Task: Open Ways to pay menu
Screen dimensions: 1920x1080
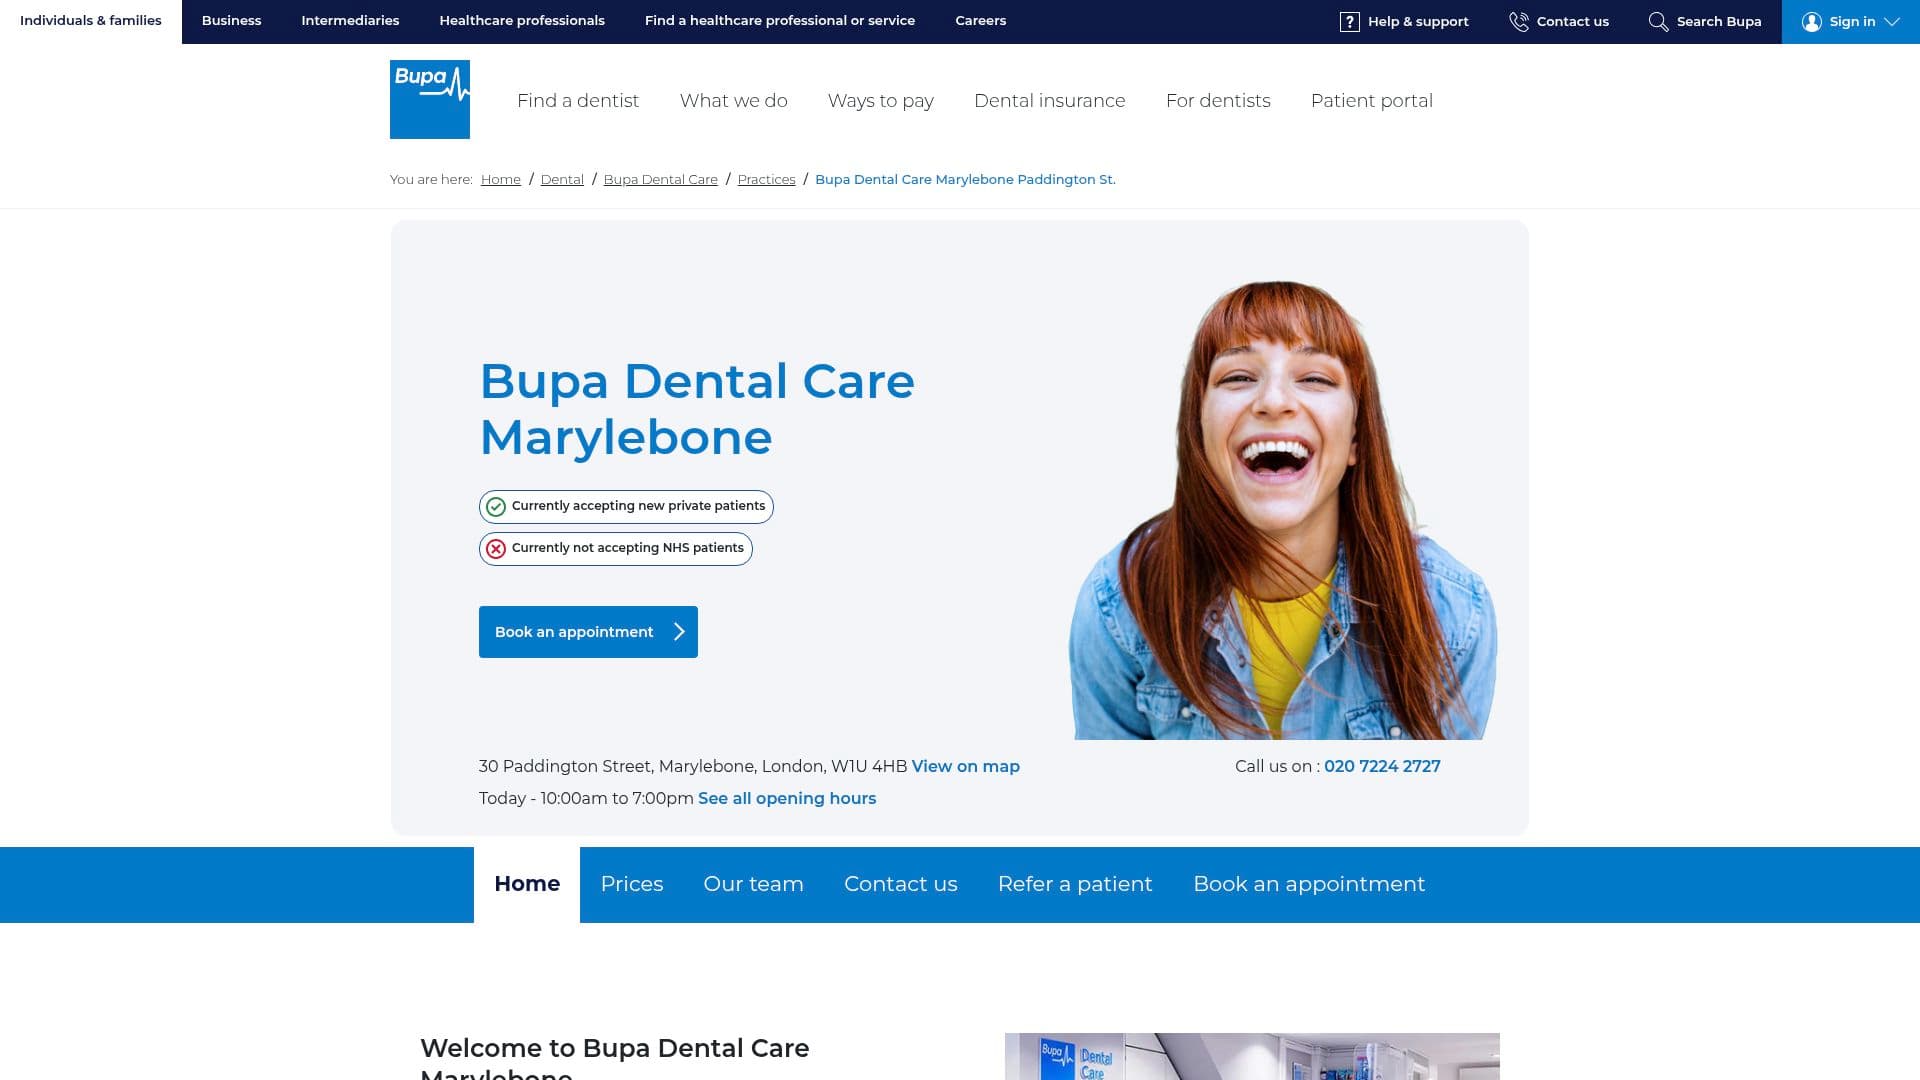Action: pos(881,101)
